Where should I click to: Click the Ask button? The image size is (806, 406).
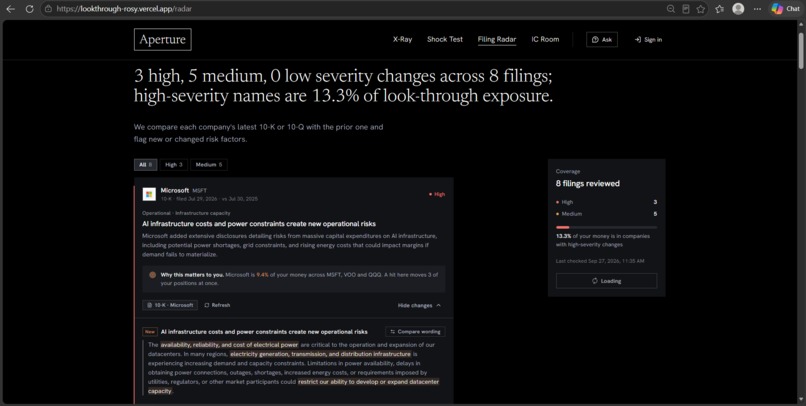pos(602,40)
